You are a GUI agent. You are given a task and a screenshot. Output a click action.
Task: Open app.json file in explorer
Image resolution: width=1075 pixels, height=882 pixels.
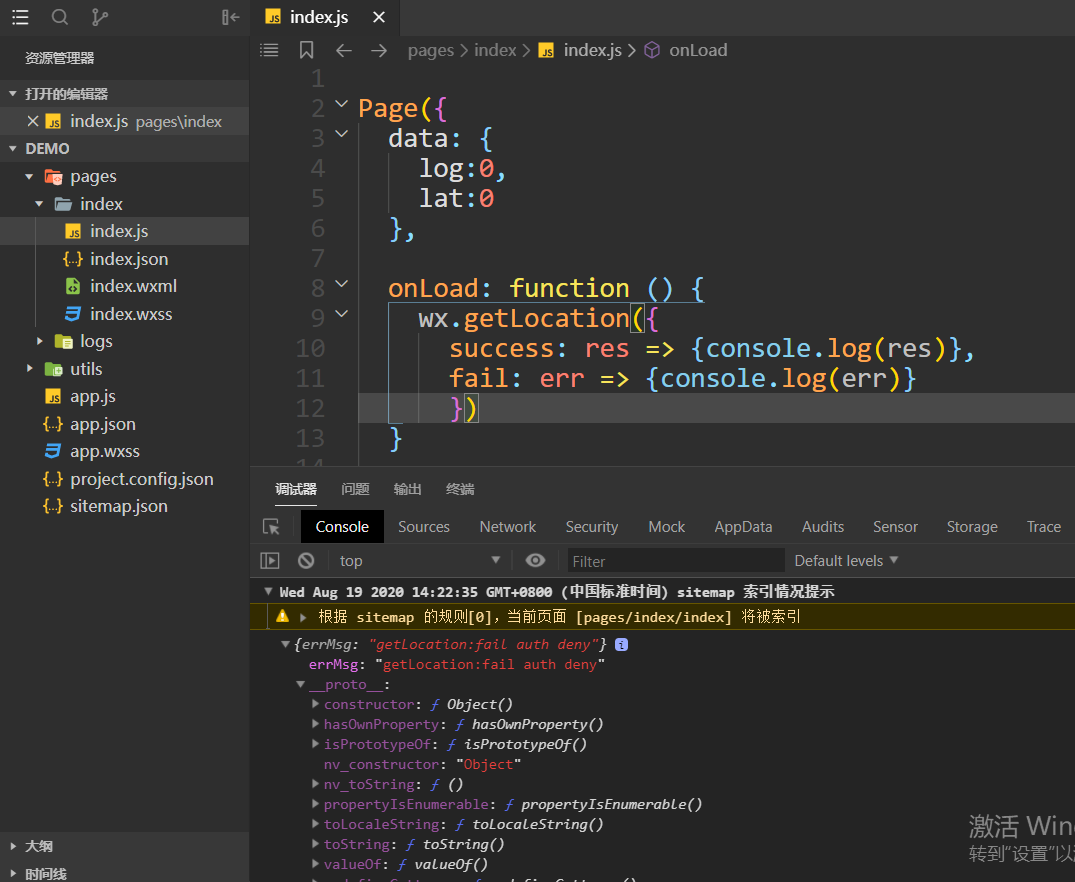102,424
